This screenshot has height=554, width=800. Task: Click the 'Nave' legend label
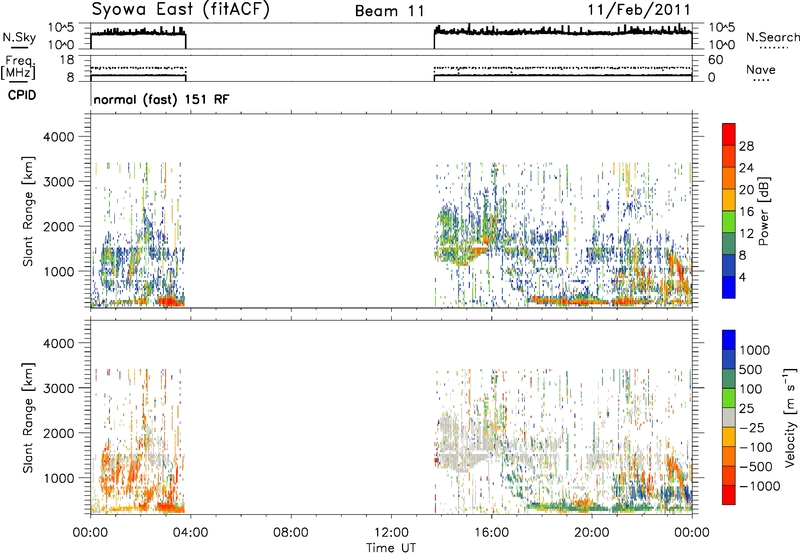click(761, 70)
